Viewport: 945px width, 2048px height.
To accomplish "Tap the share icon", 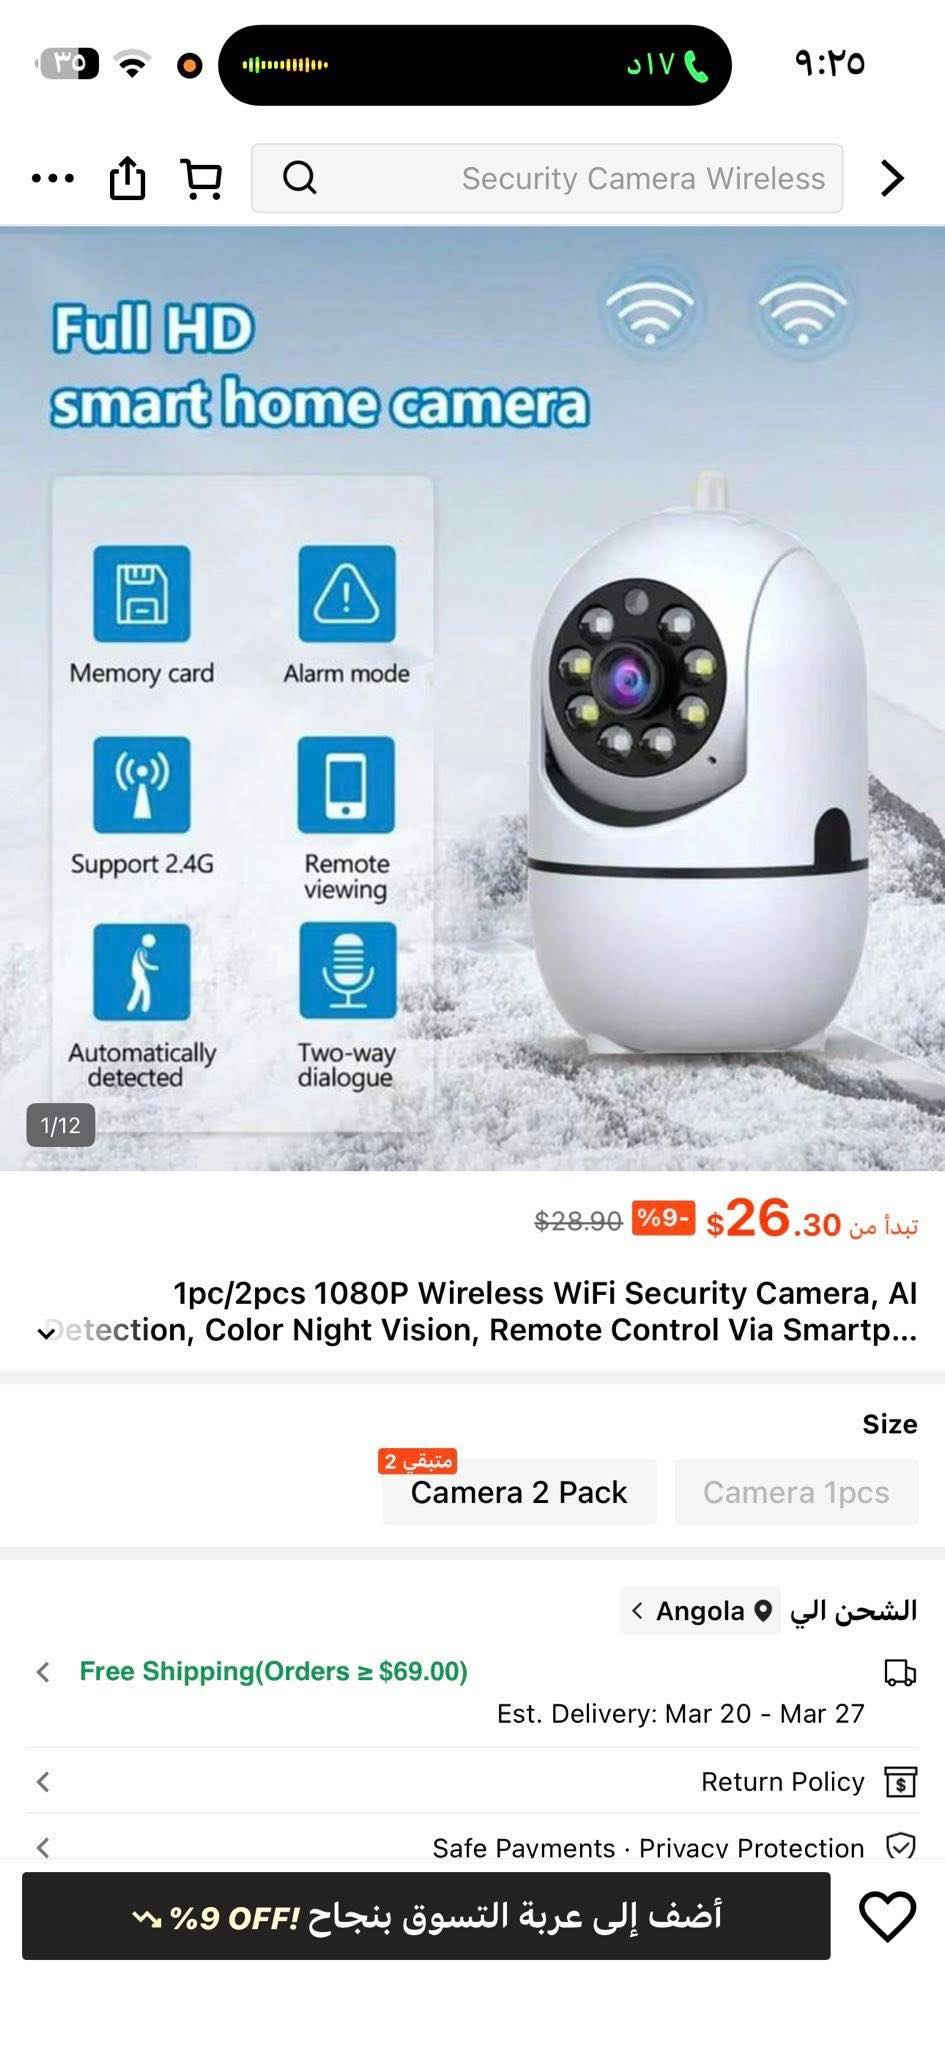I will point(127,178).
